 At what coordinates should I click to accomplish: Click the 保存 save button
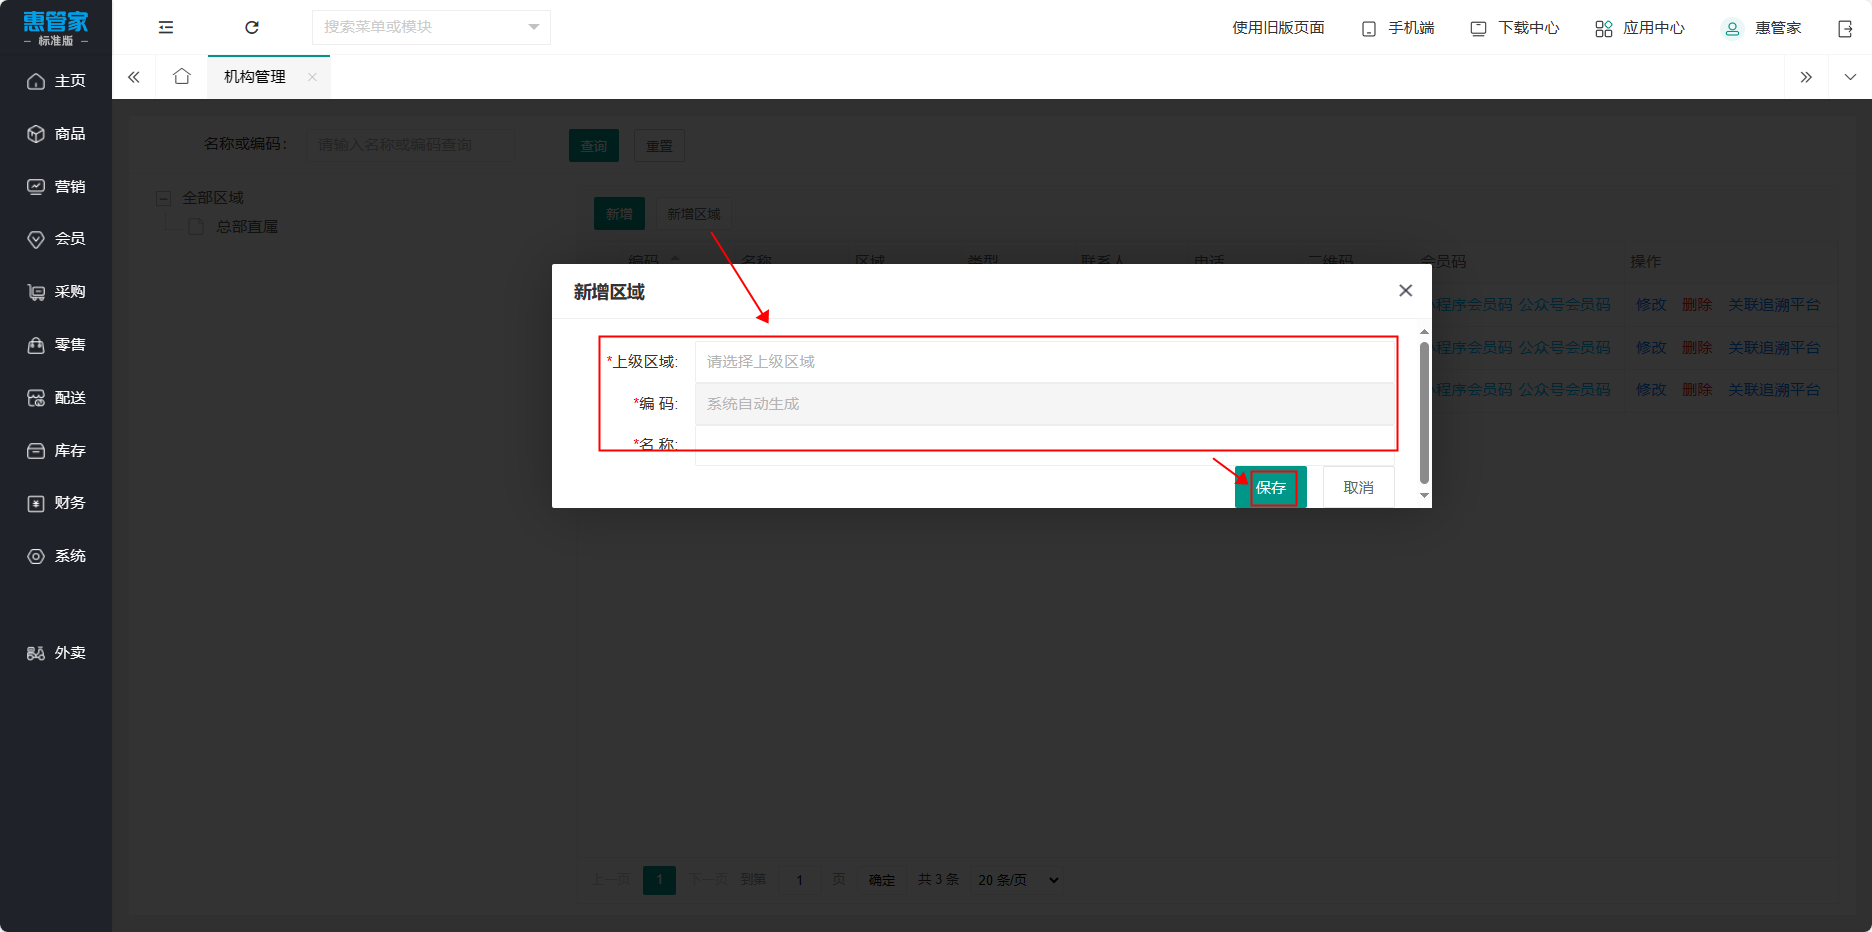click(x=1271, y=487)
